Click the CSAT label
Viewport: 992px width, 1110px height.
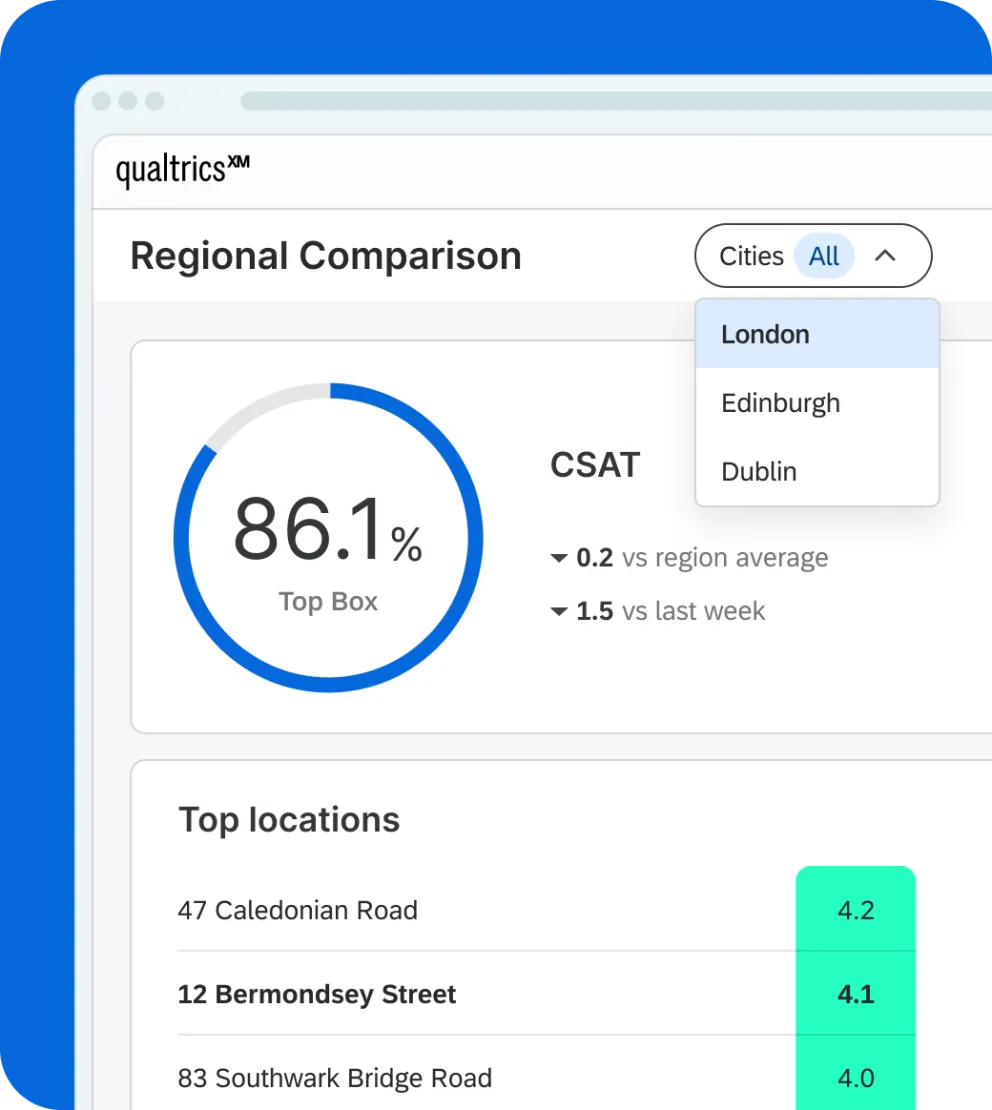[x=595, y=465]
